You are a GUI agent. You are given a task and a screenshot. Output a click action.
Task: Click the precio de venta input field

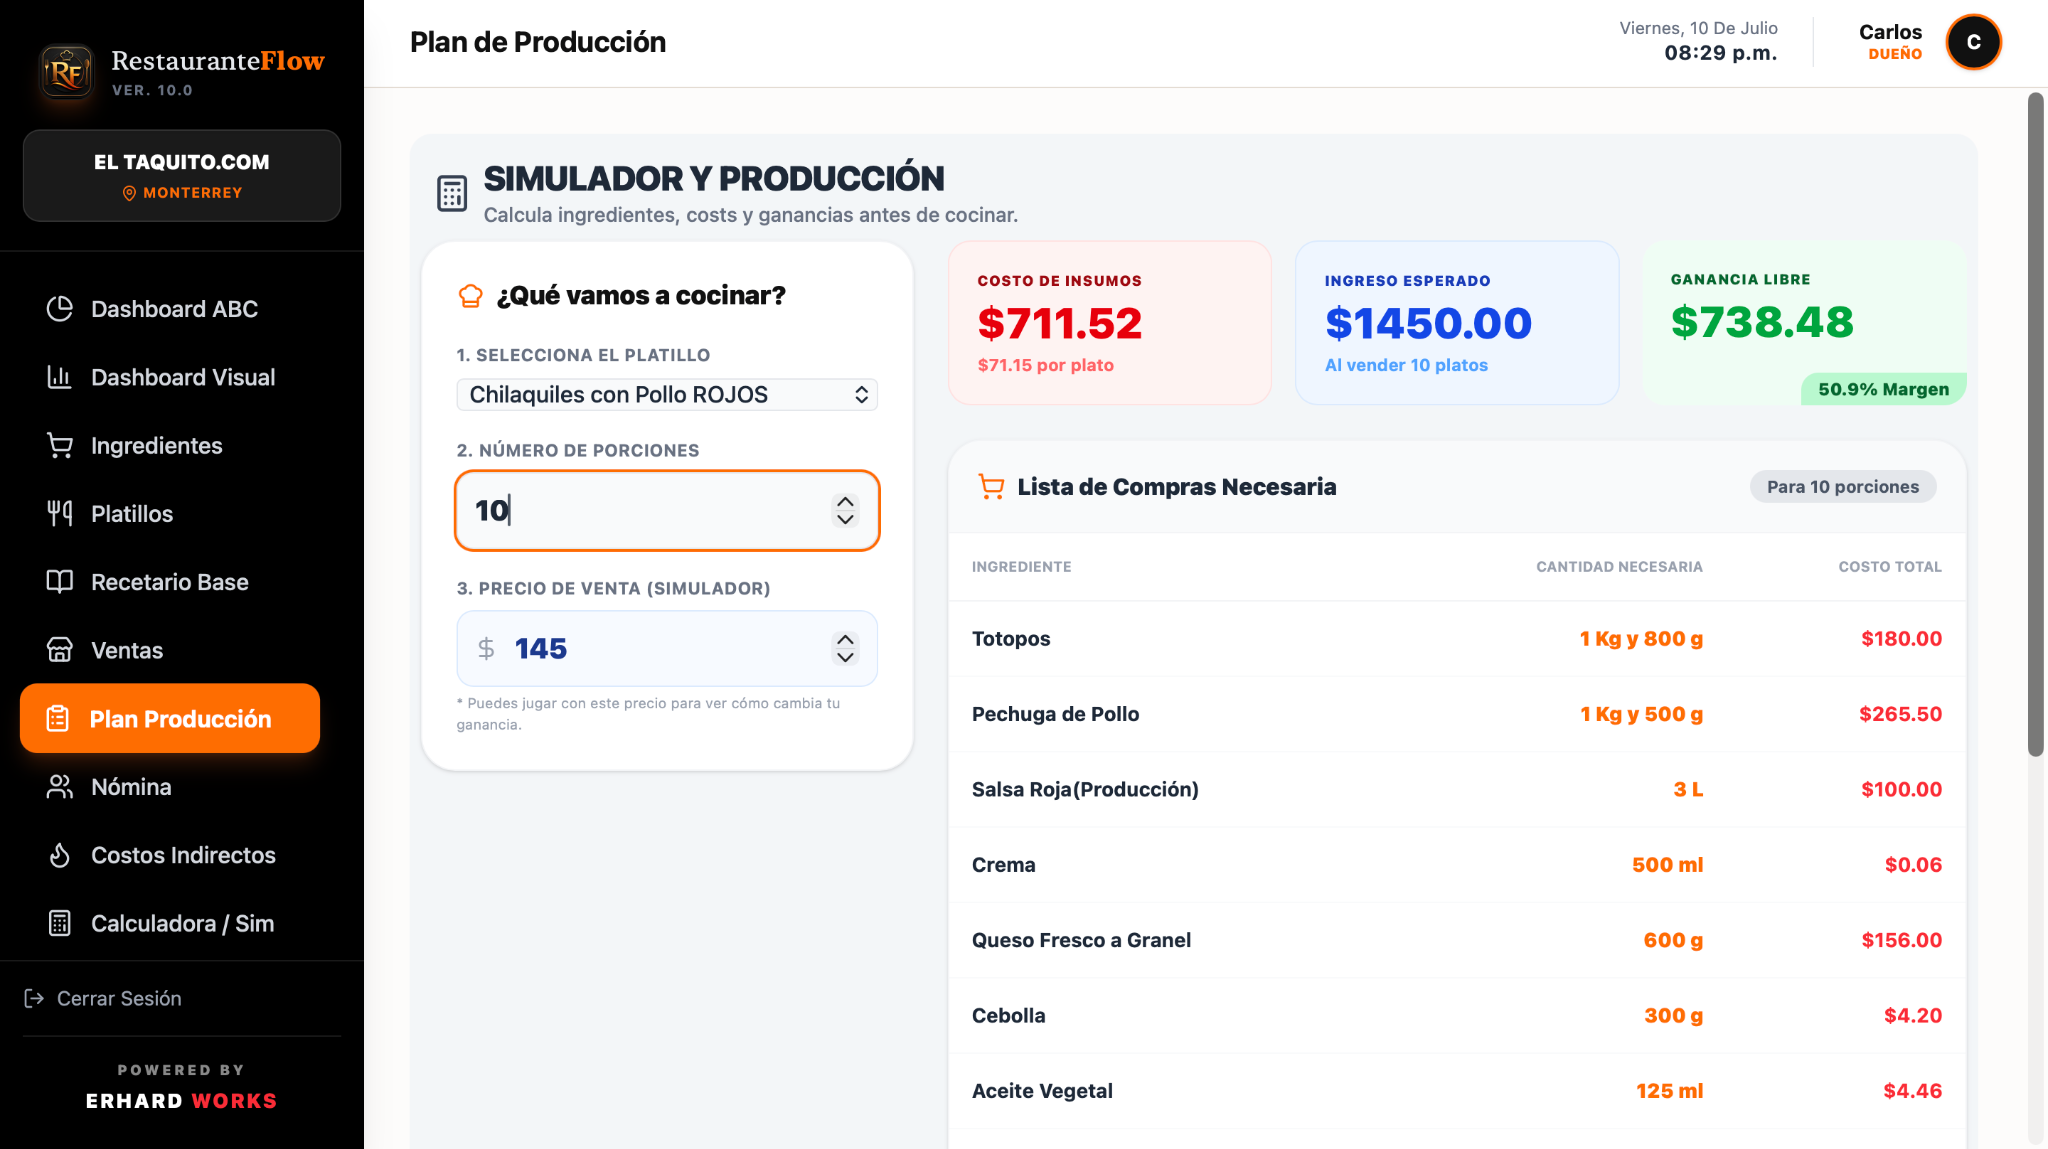667,649
